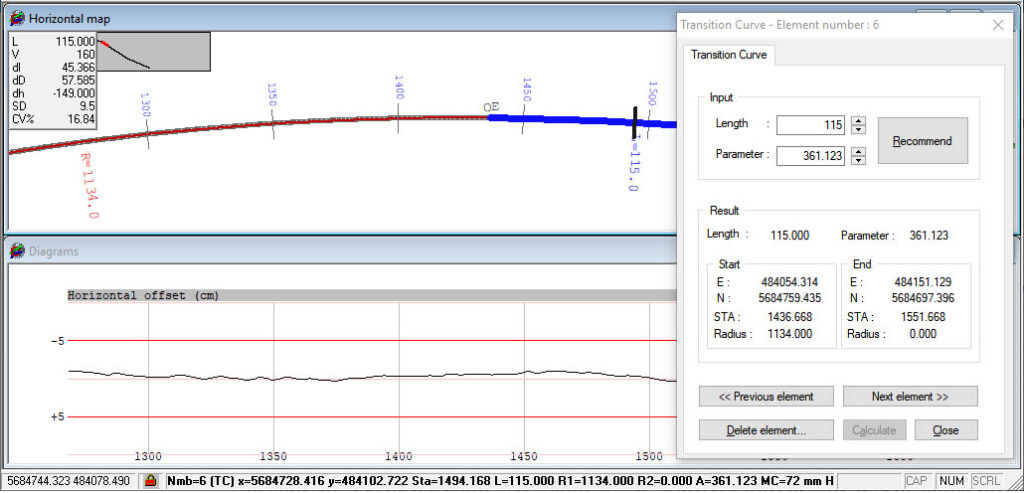Increase the Parameter value with the up arrow

coord(859,151)
